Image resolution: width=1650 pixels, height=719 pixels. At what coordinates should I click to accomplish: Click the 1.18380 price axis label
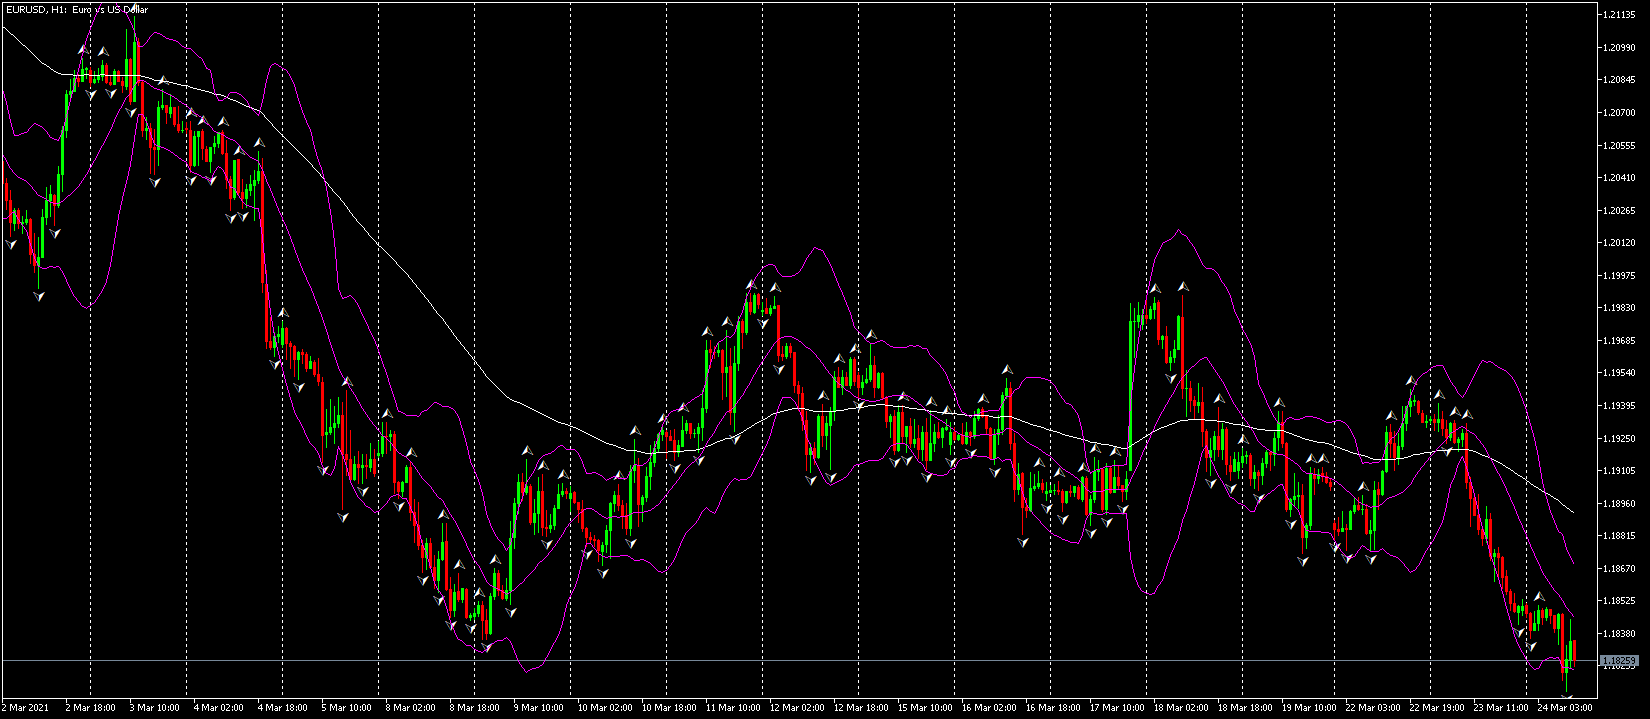coord(1619,634)
